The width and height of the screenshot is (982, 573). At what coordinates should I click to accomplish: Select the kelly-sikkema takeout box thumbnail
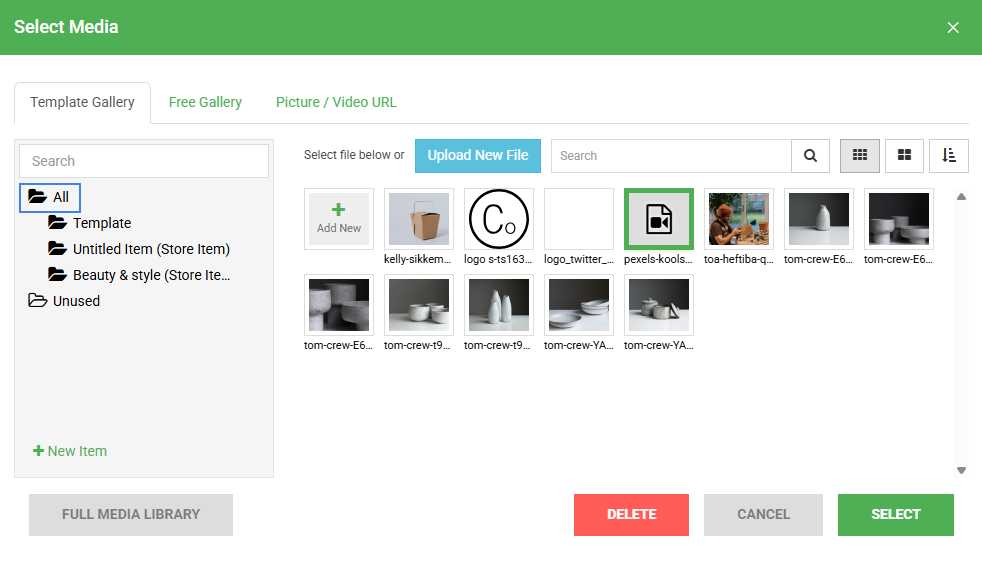(x=418, y=219)
